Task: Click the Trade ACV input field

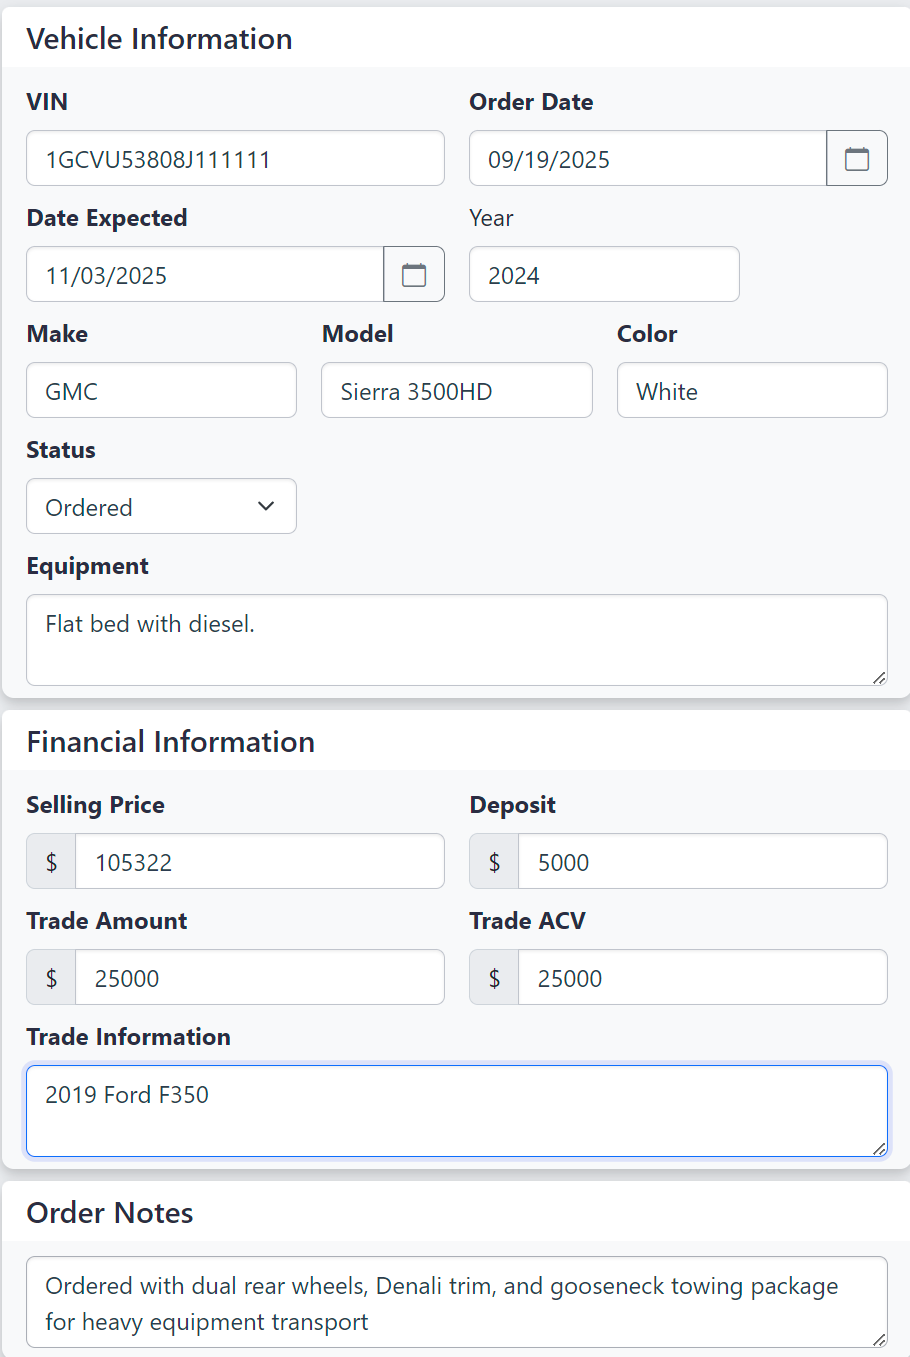Action: pyautogui.click(x=702, y=978)
